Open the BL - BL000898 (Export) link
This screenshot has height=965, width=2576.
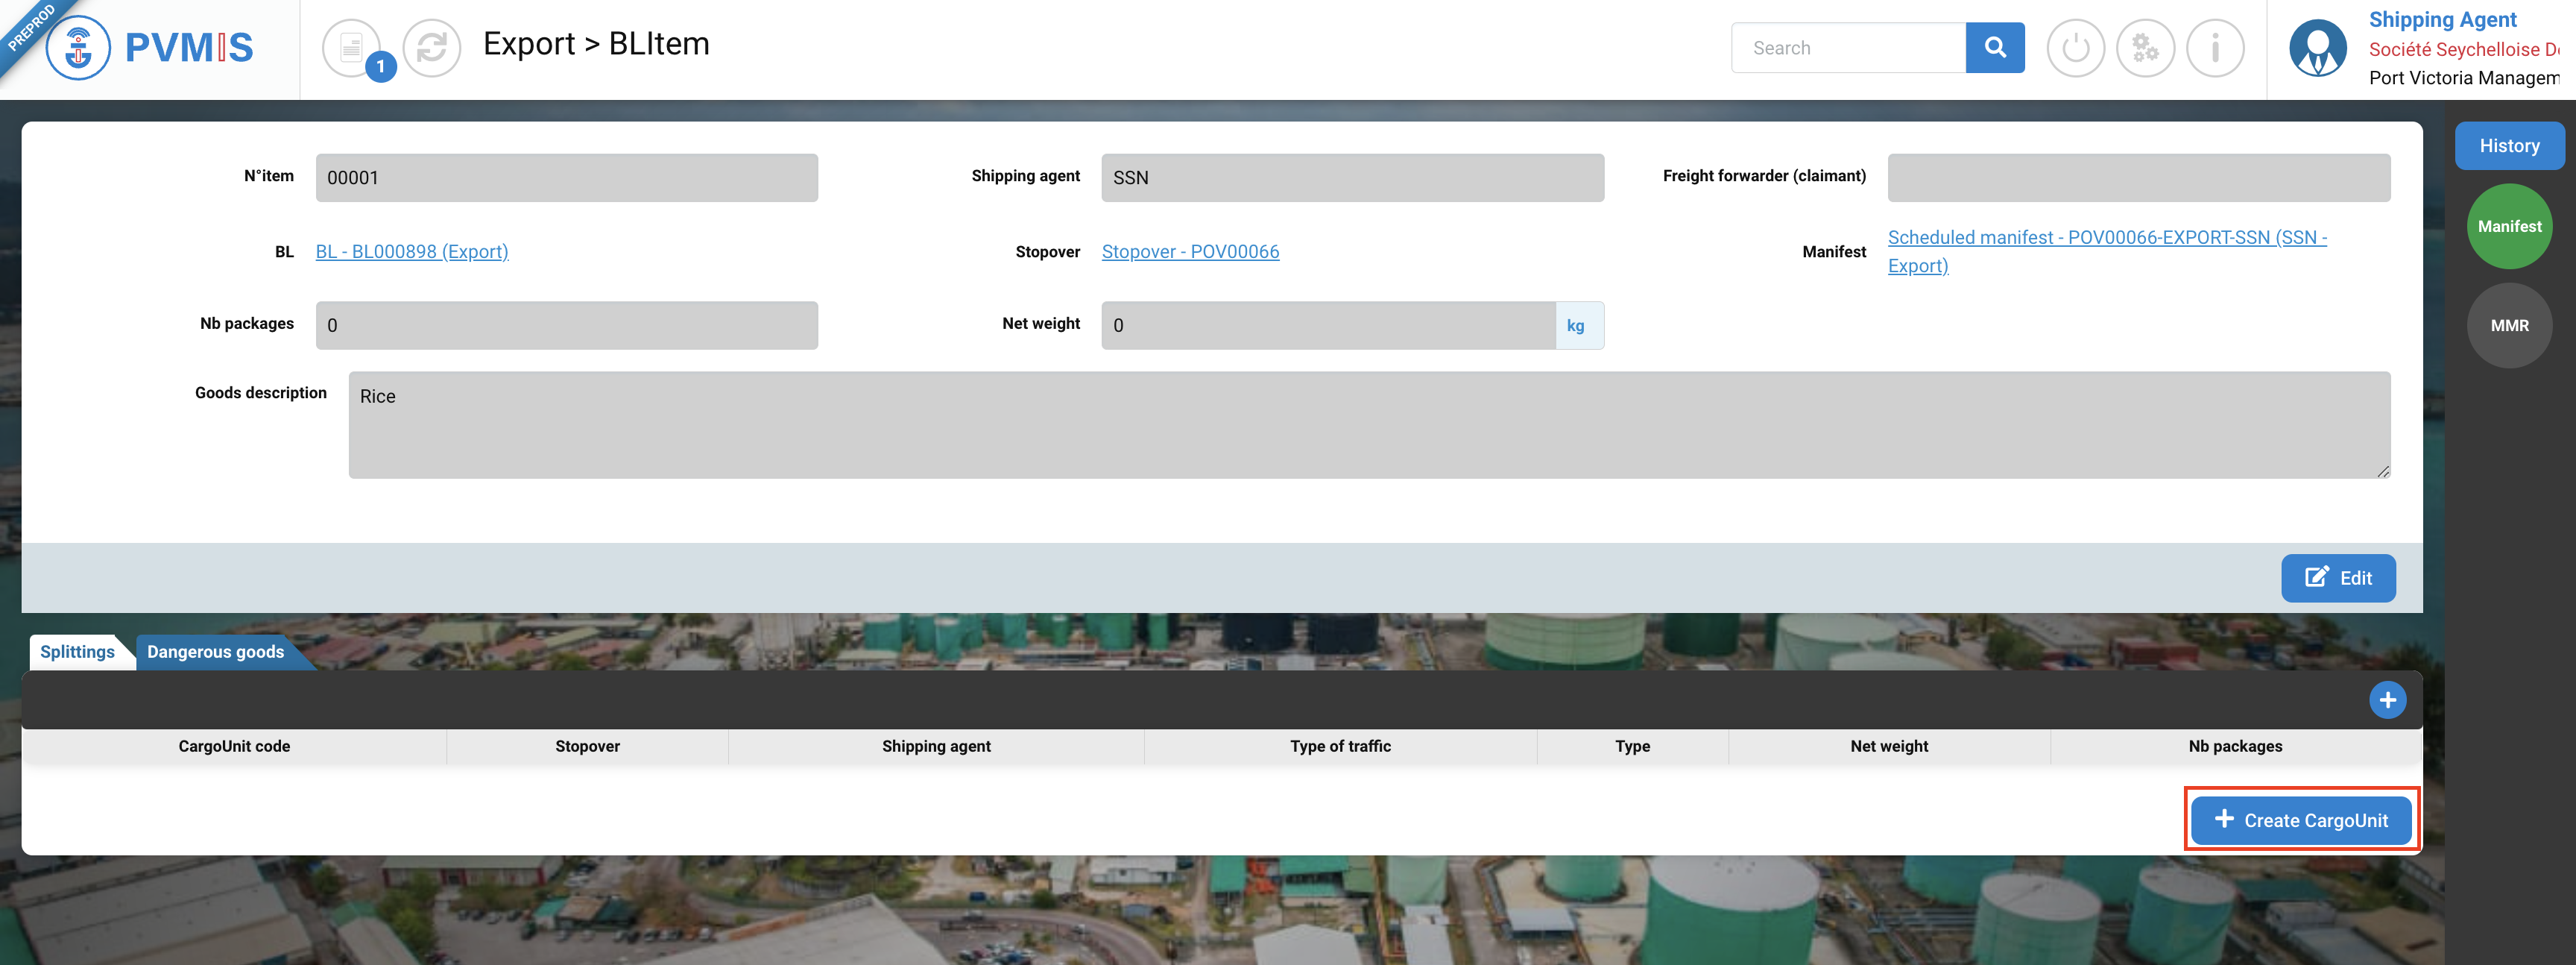tap(412, 251)
